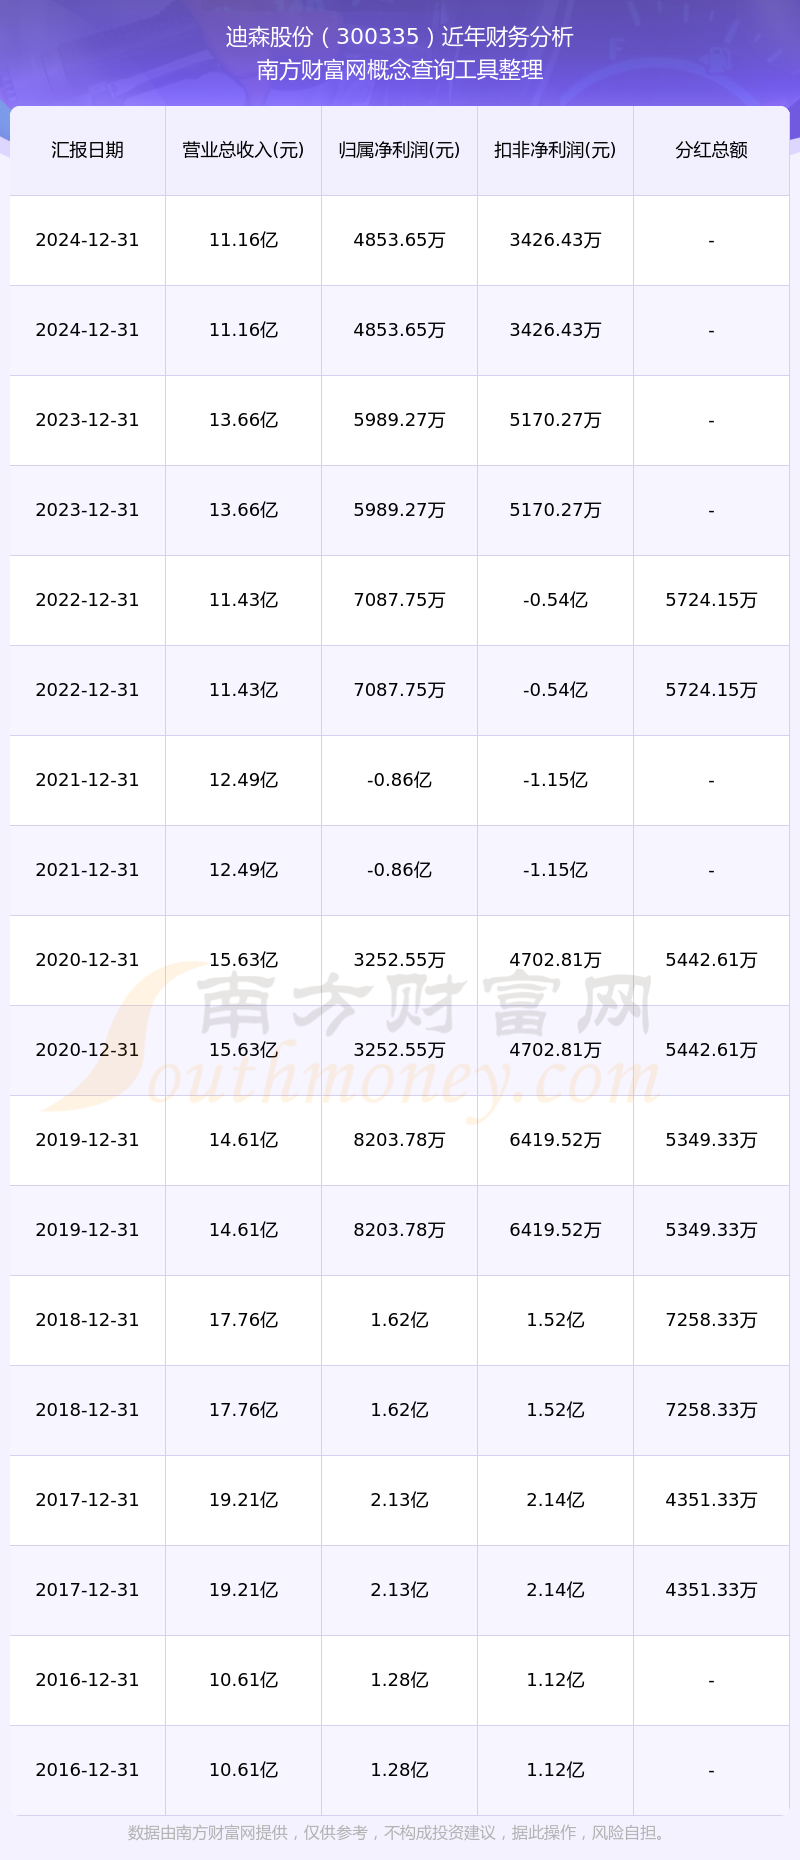Select the 扣非净利润(元) column header

click(555, 150)
